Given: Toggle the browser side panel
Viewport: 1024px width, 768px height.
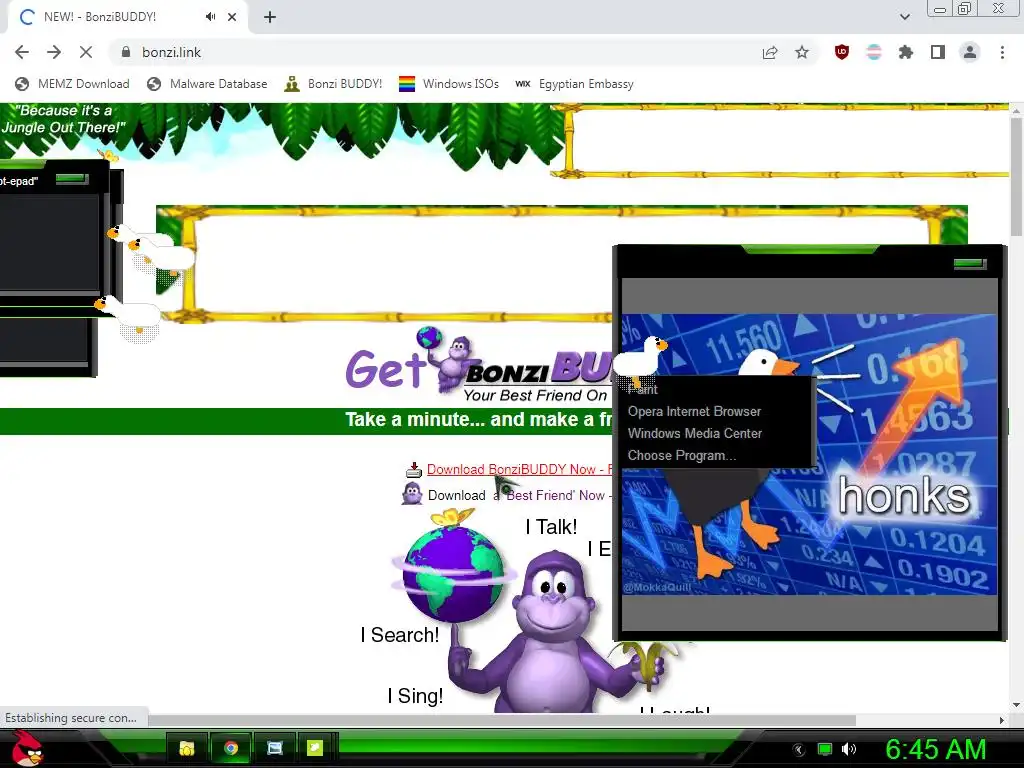Looking at the screenshot, I should 938,52.
